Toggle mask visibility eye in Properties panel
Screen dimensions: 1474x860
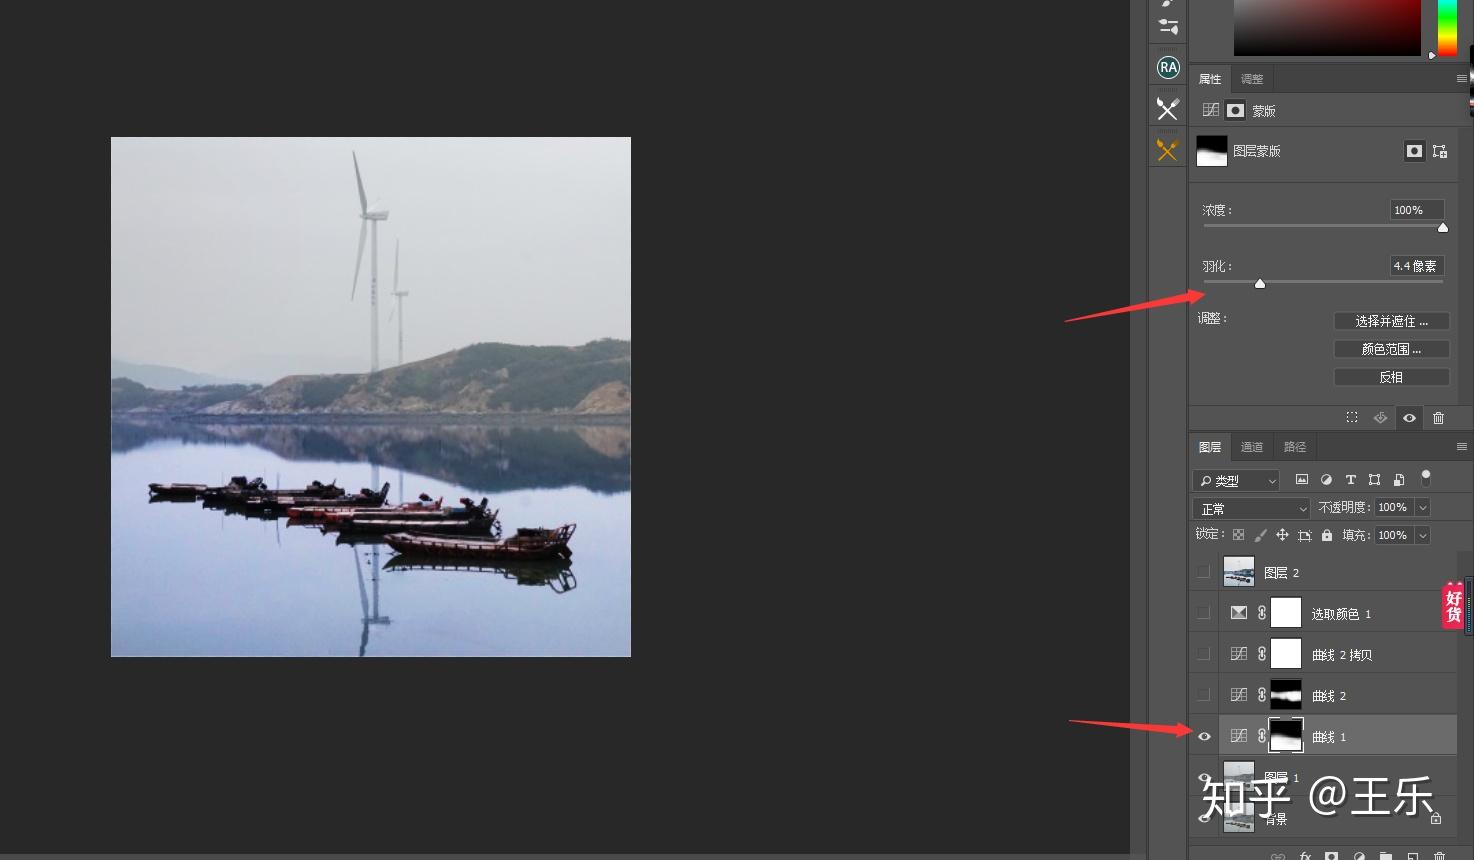click(x=1409, y=418)
